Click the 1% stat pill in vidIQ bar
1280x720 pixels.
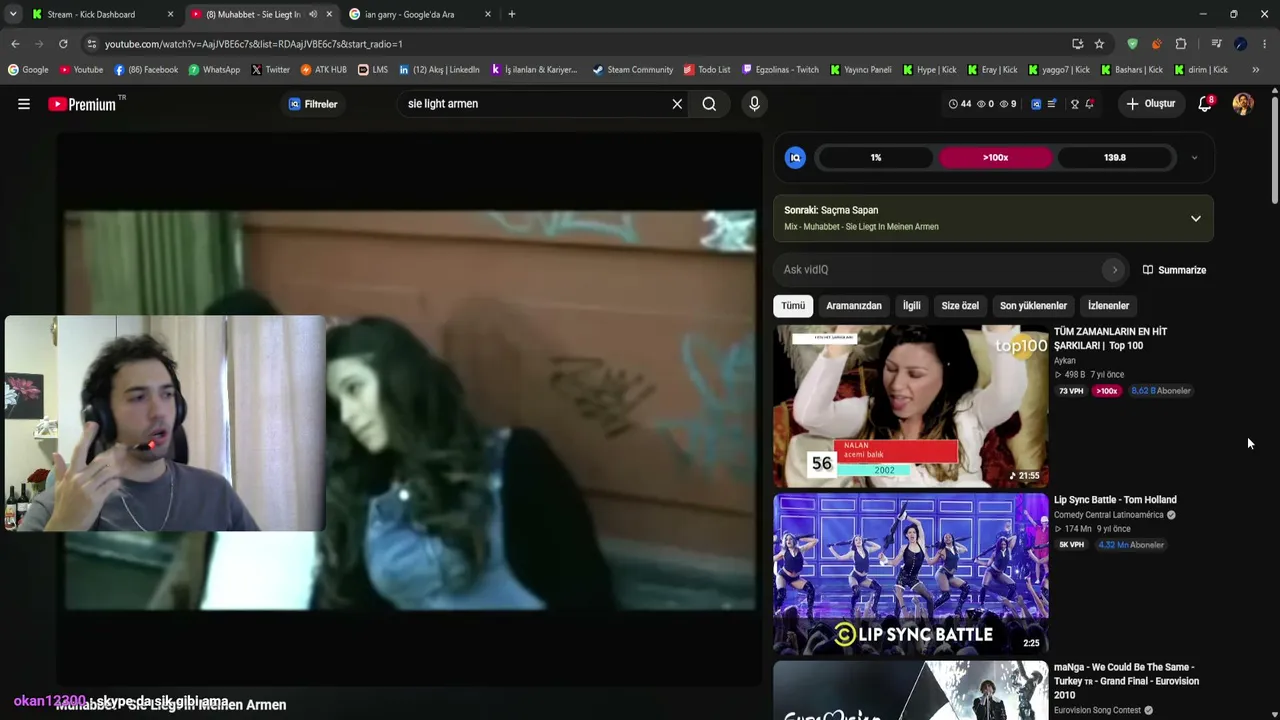876,158
